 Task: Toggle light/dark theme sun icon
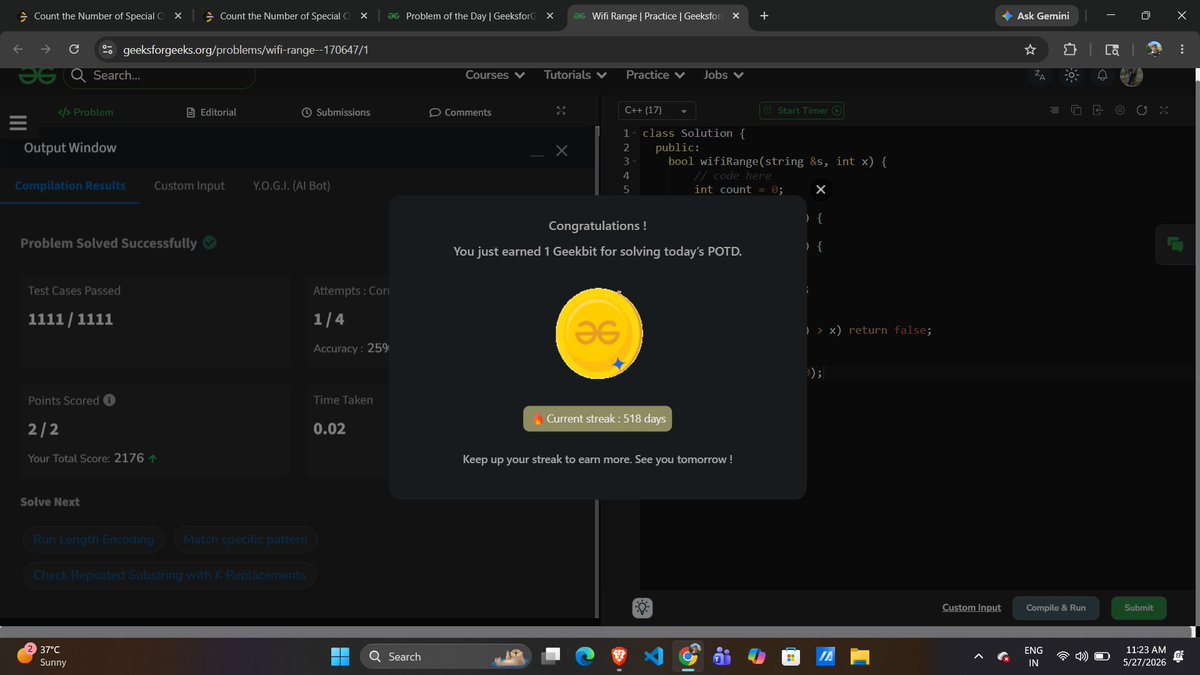tap(1072, 76)
